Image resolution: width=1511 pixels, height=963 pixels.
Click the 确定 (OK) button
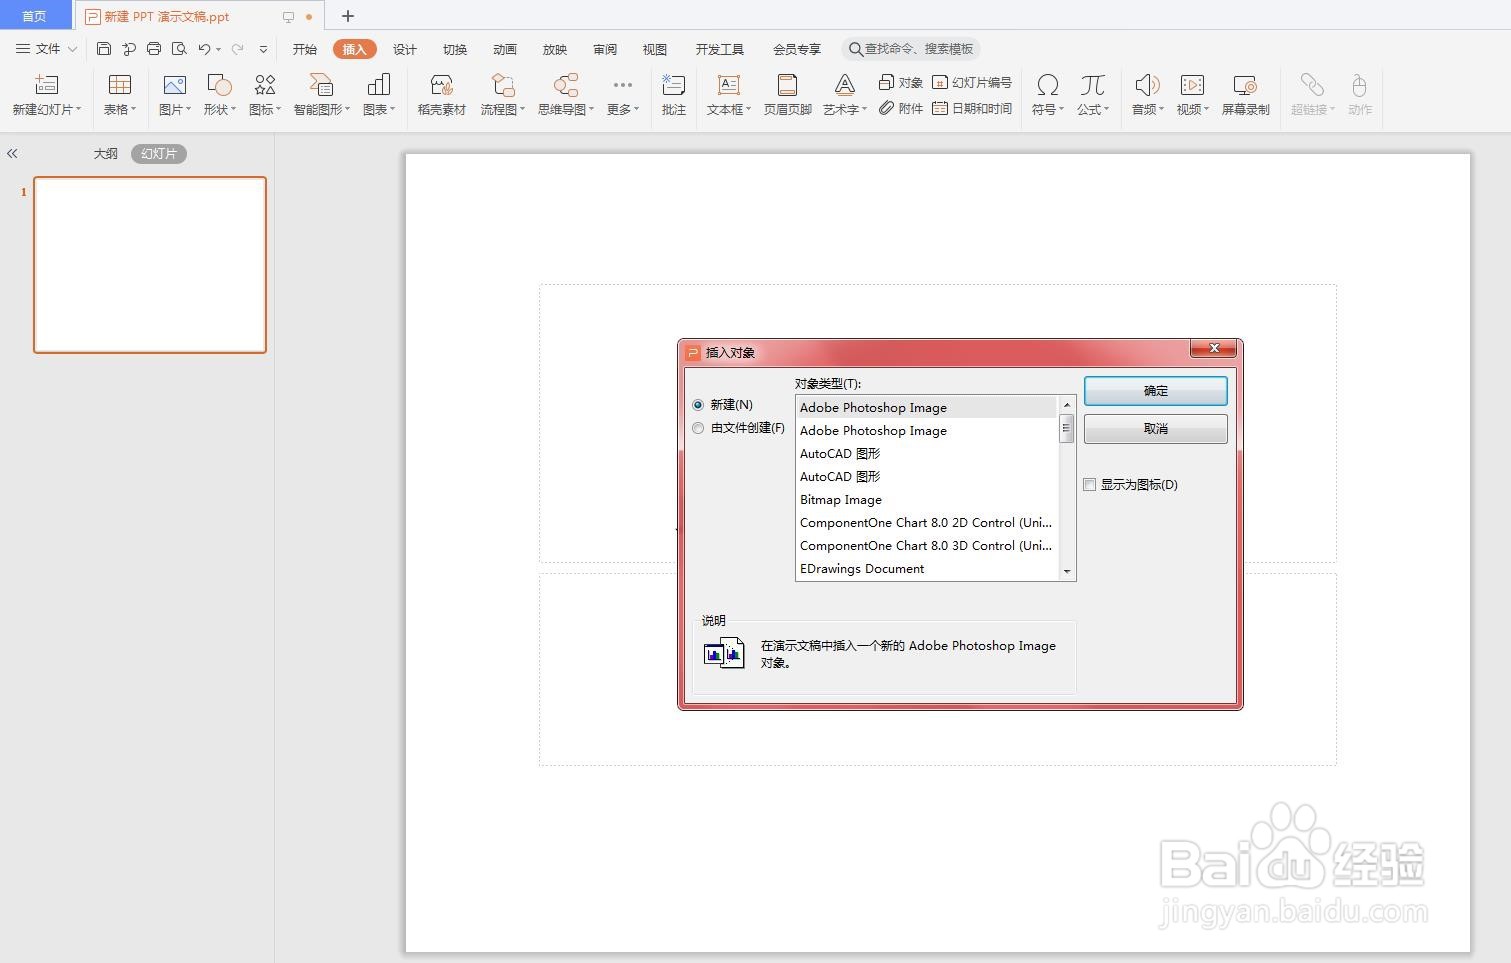coord(1156,391)
